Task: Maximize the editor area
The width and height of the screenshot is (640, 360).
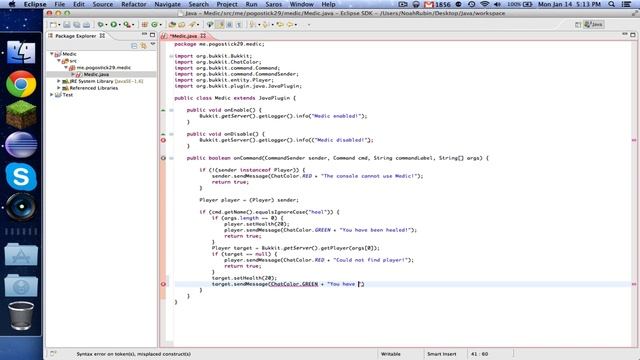Action: tap(633, 35)
